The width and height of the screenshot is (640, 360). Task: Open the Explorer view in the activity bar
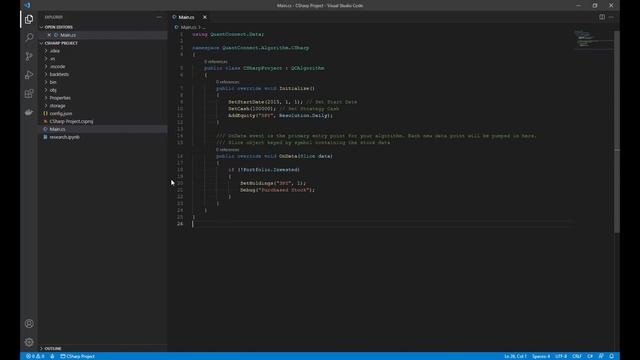29,19
